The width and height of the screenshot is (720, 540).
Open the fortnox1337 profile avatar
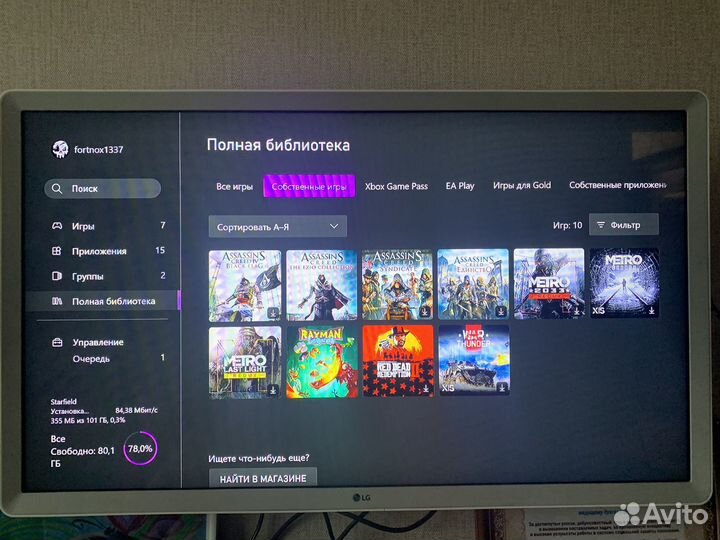click(x=61, y=149)
